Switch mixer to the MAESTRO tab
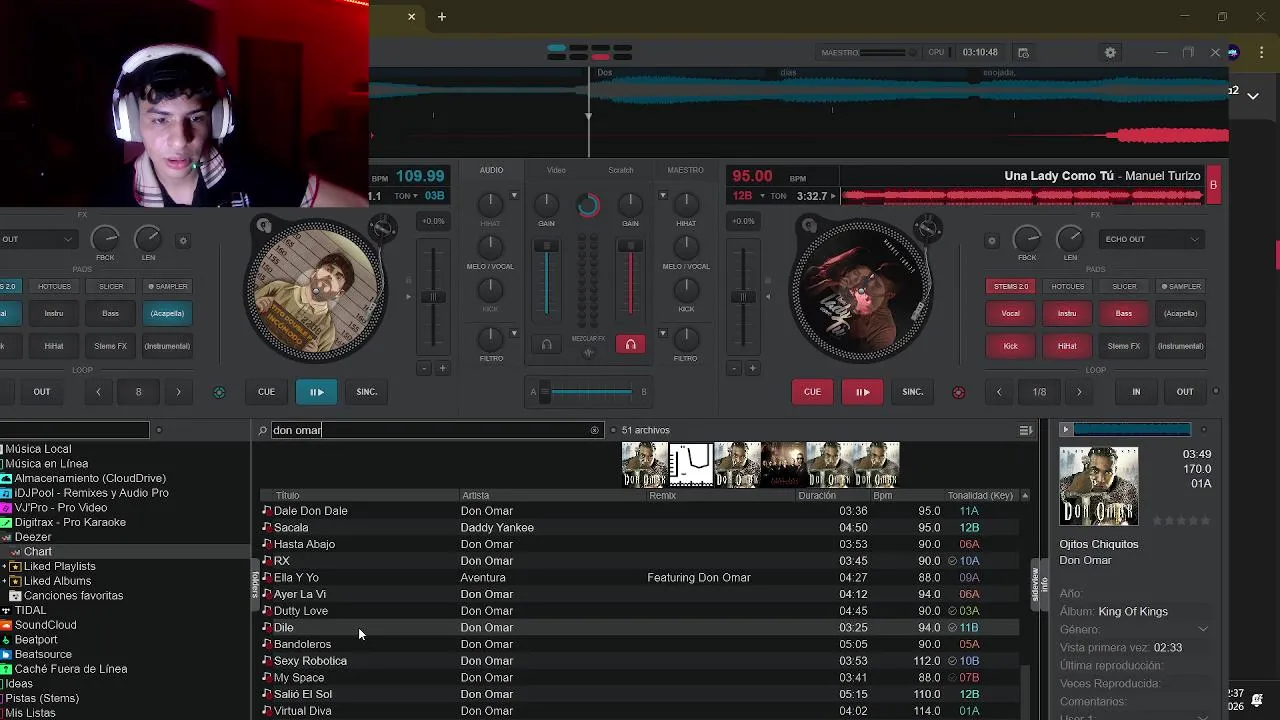1280x720 pixels. point(685,170)
